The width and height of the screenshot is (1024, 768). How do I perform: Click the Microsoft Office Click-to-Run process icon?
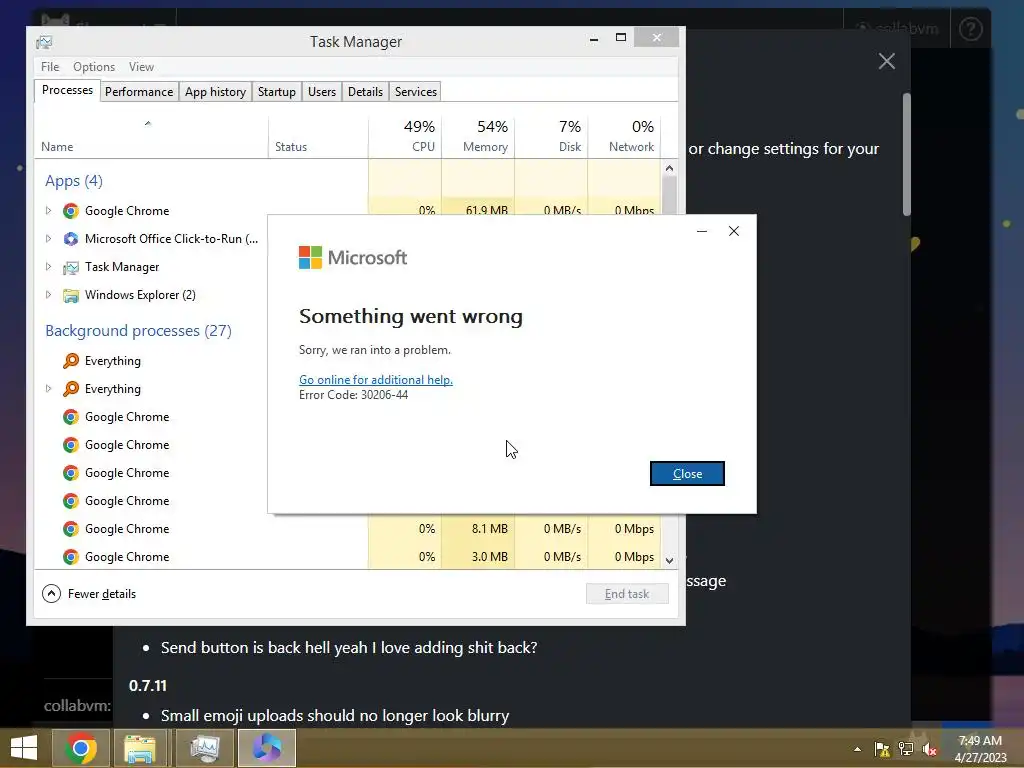pyautogui.click(x=71, y=239)
